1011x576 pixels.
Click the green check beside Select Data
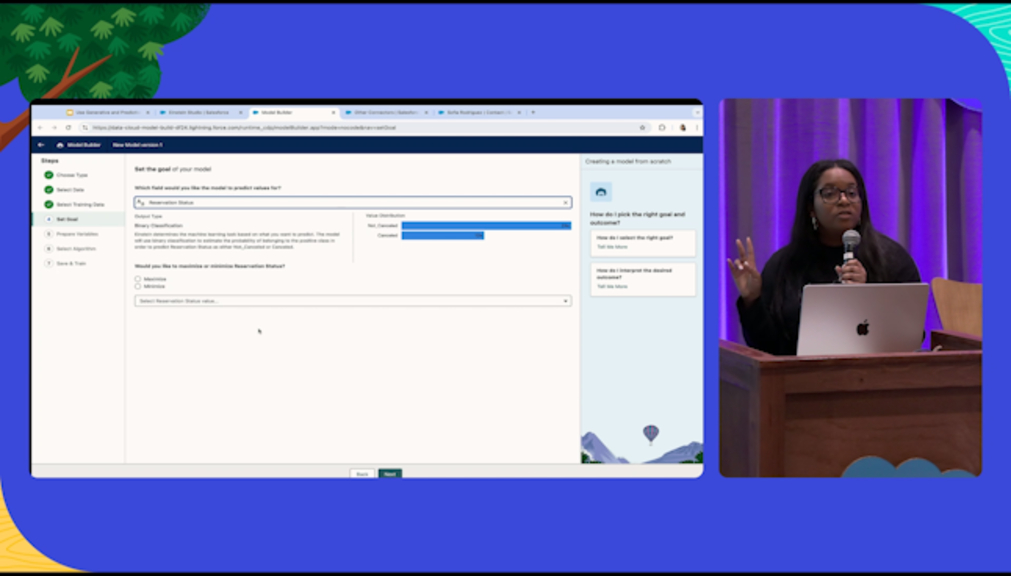pyautogui.click(x=48, y=190)
